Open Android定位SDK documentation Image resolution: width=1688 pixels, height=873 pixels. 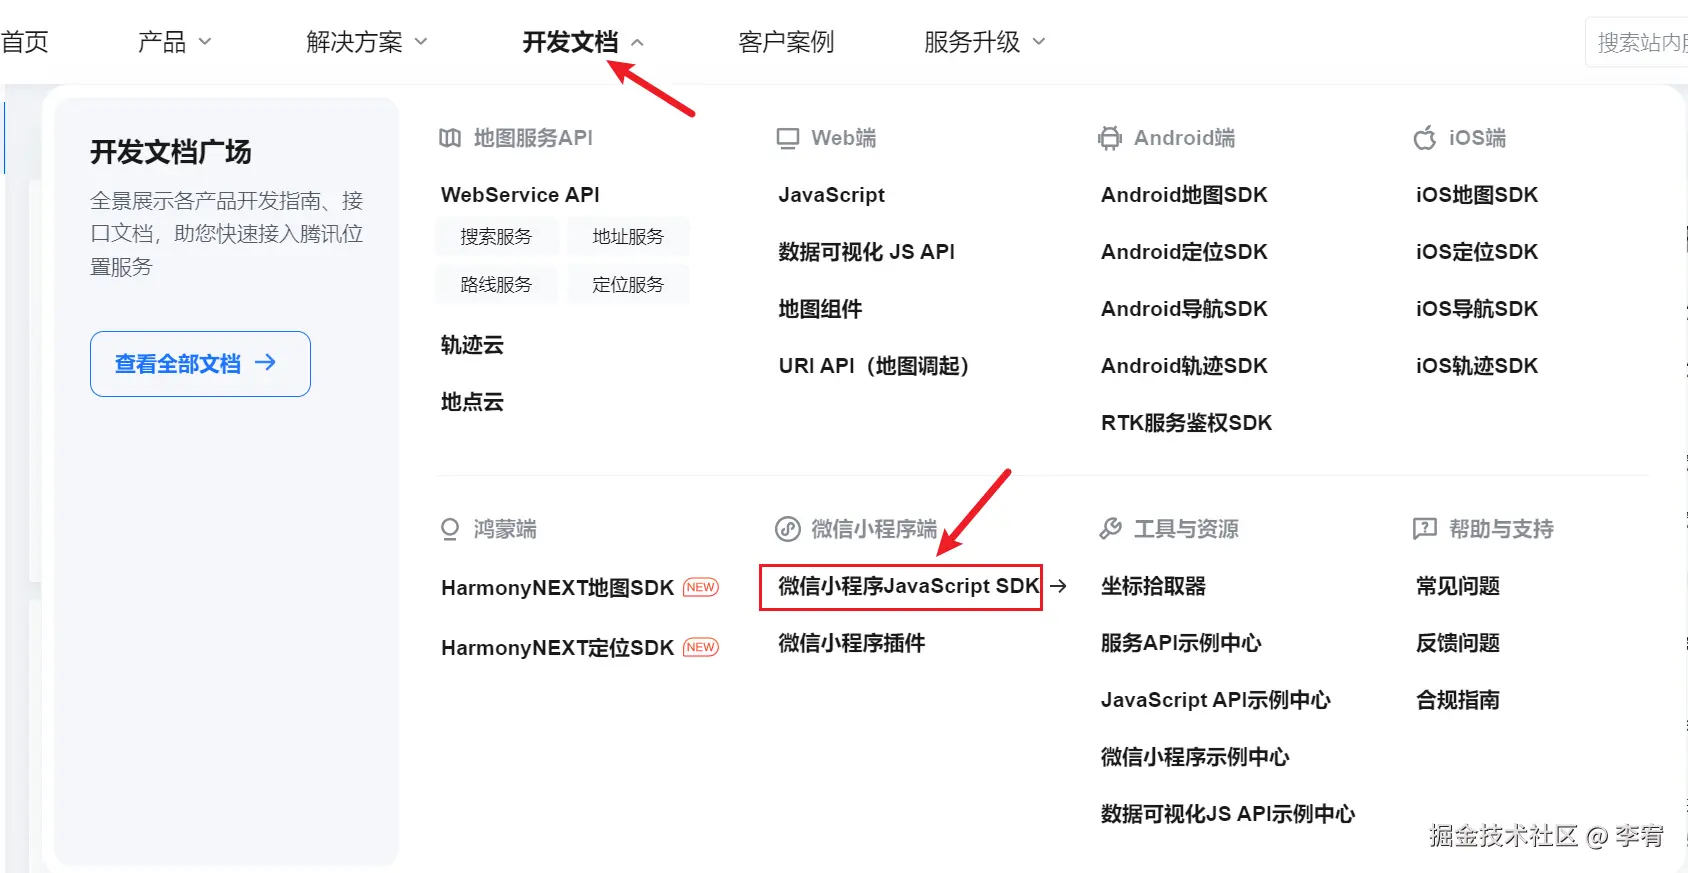click(1184, 252)
